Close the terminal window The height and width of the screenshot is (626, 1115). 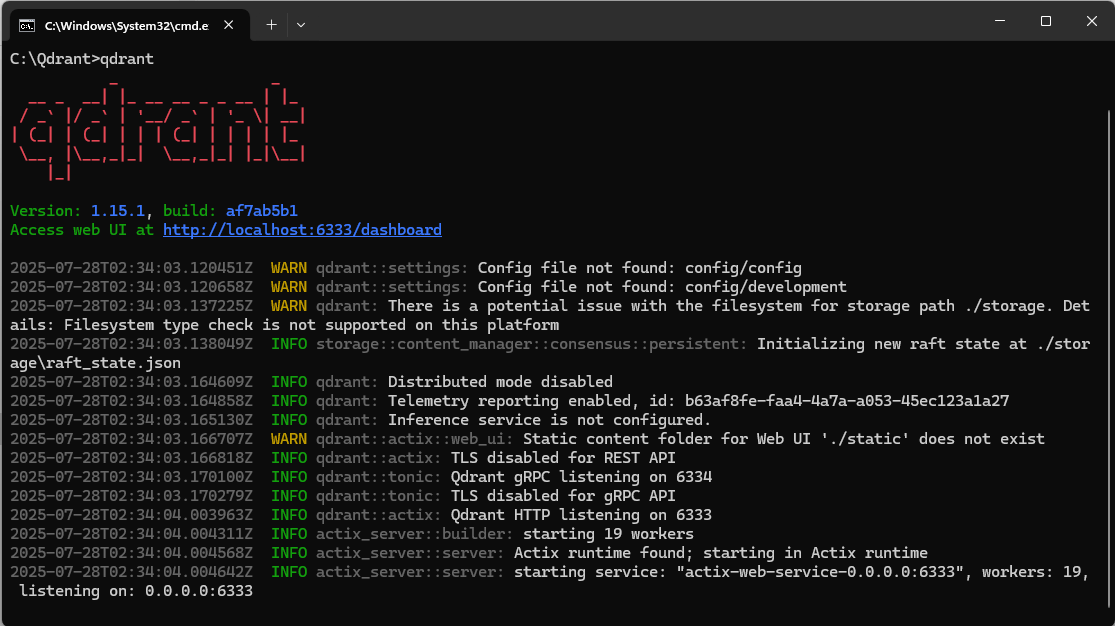click(x=1091, y=22)
